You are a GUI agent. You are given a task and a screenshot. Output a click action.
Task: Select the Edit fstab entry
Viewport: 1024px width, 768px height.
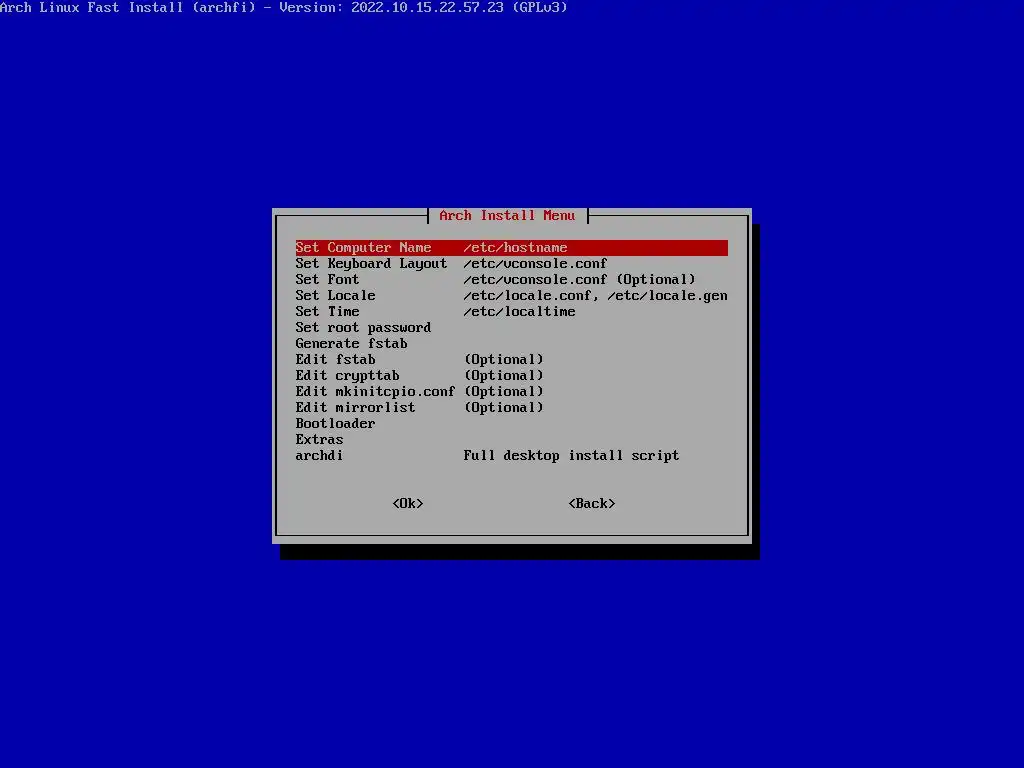pos(511,360)
